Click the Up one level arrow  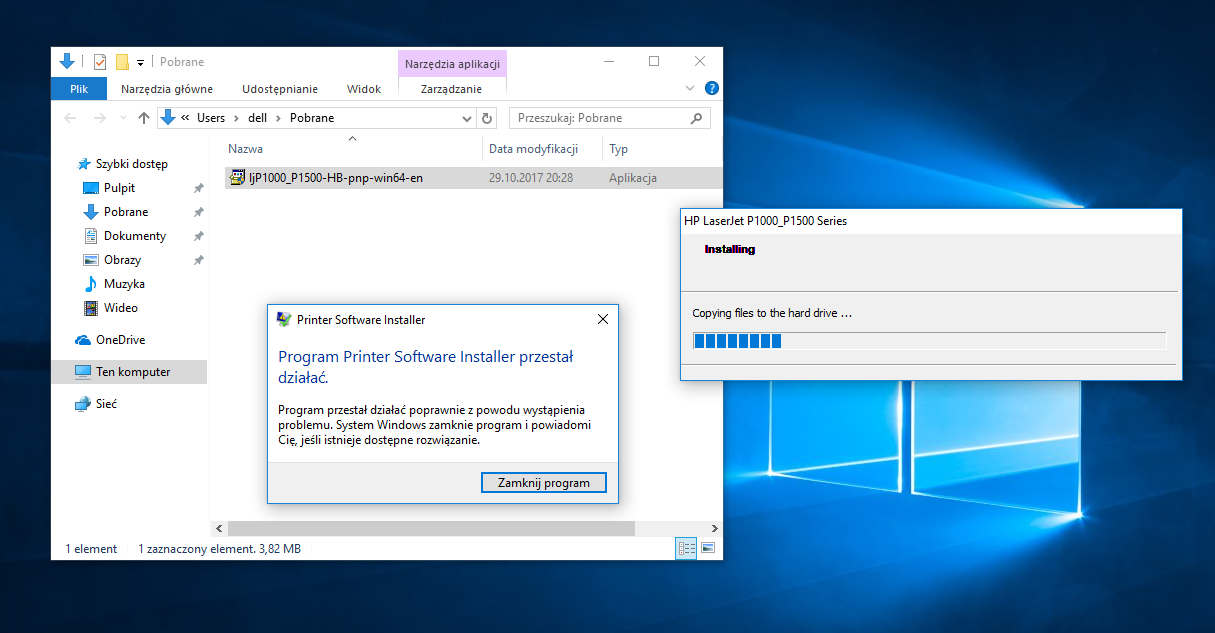pyautogui.click(x=144, y=118)
